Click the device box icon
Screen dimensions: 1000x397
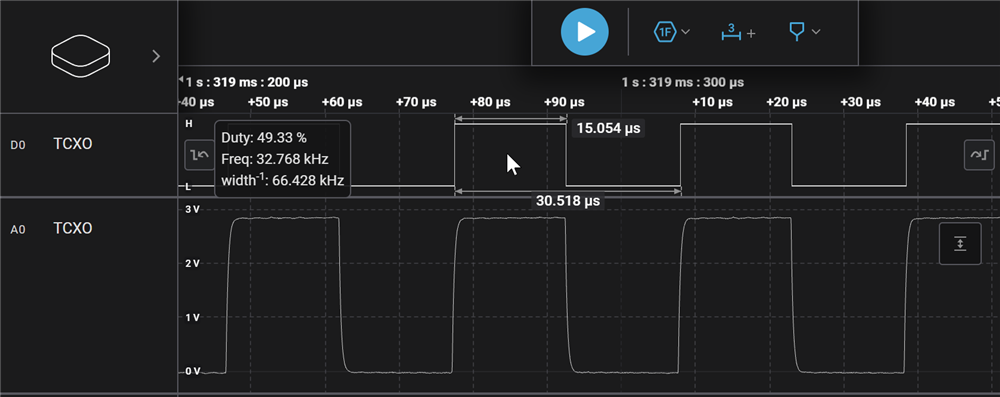[80, 56]
